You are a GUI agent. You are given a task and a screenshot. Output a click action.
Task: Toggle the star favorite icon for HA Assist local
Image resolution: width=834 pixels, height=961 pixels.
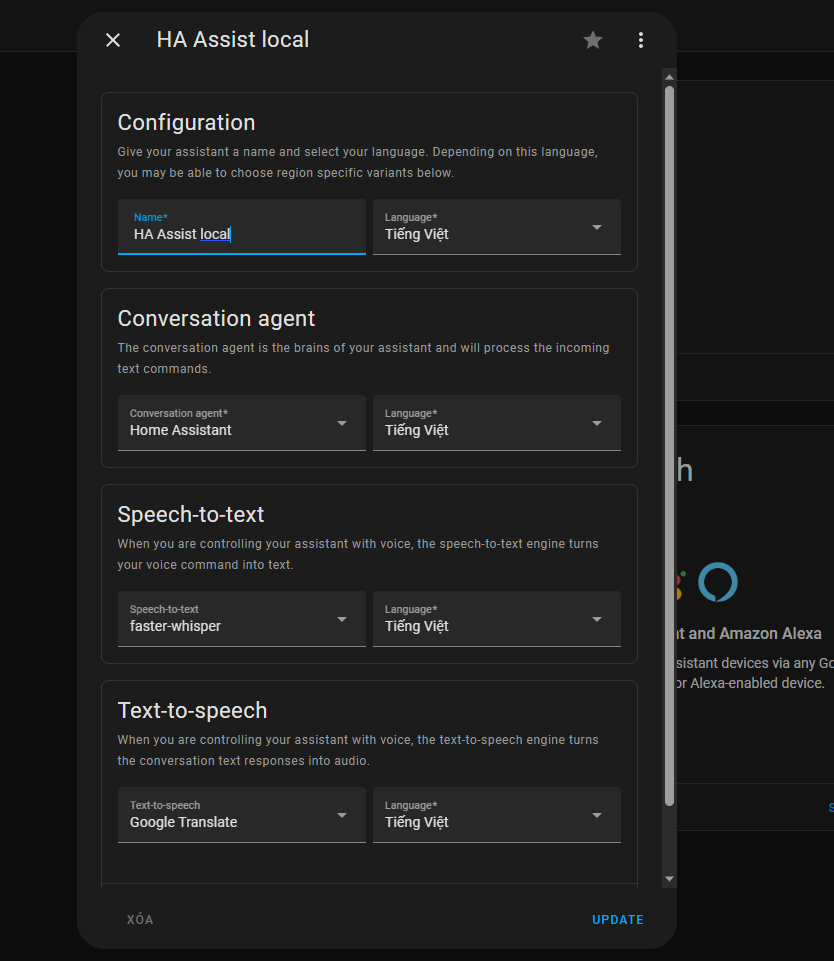click(592, 40)
